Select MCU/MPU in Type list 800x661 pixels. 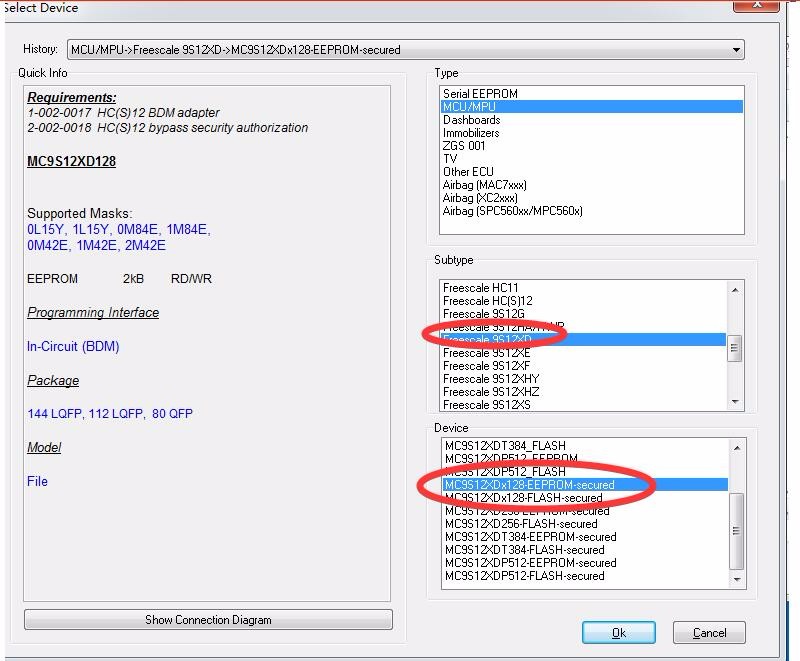pos(591,107)
